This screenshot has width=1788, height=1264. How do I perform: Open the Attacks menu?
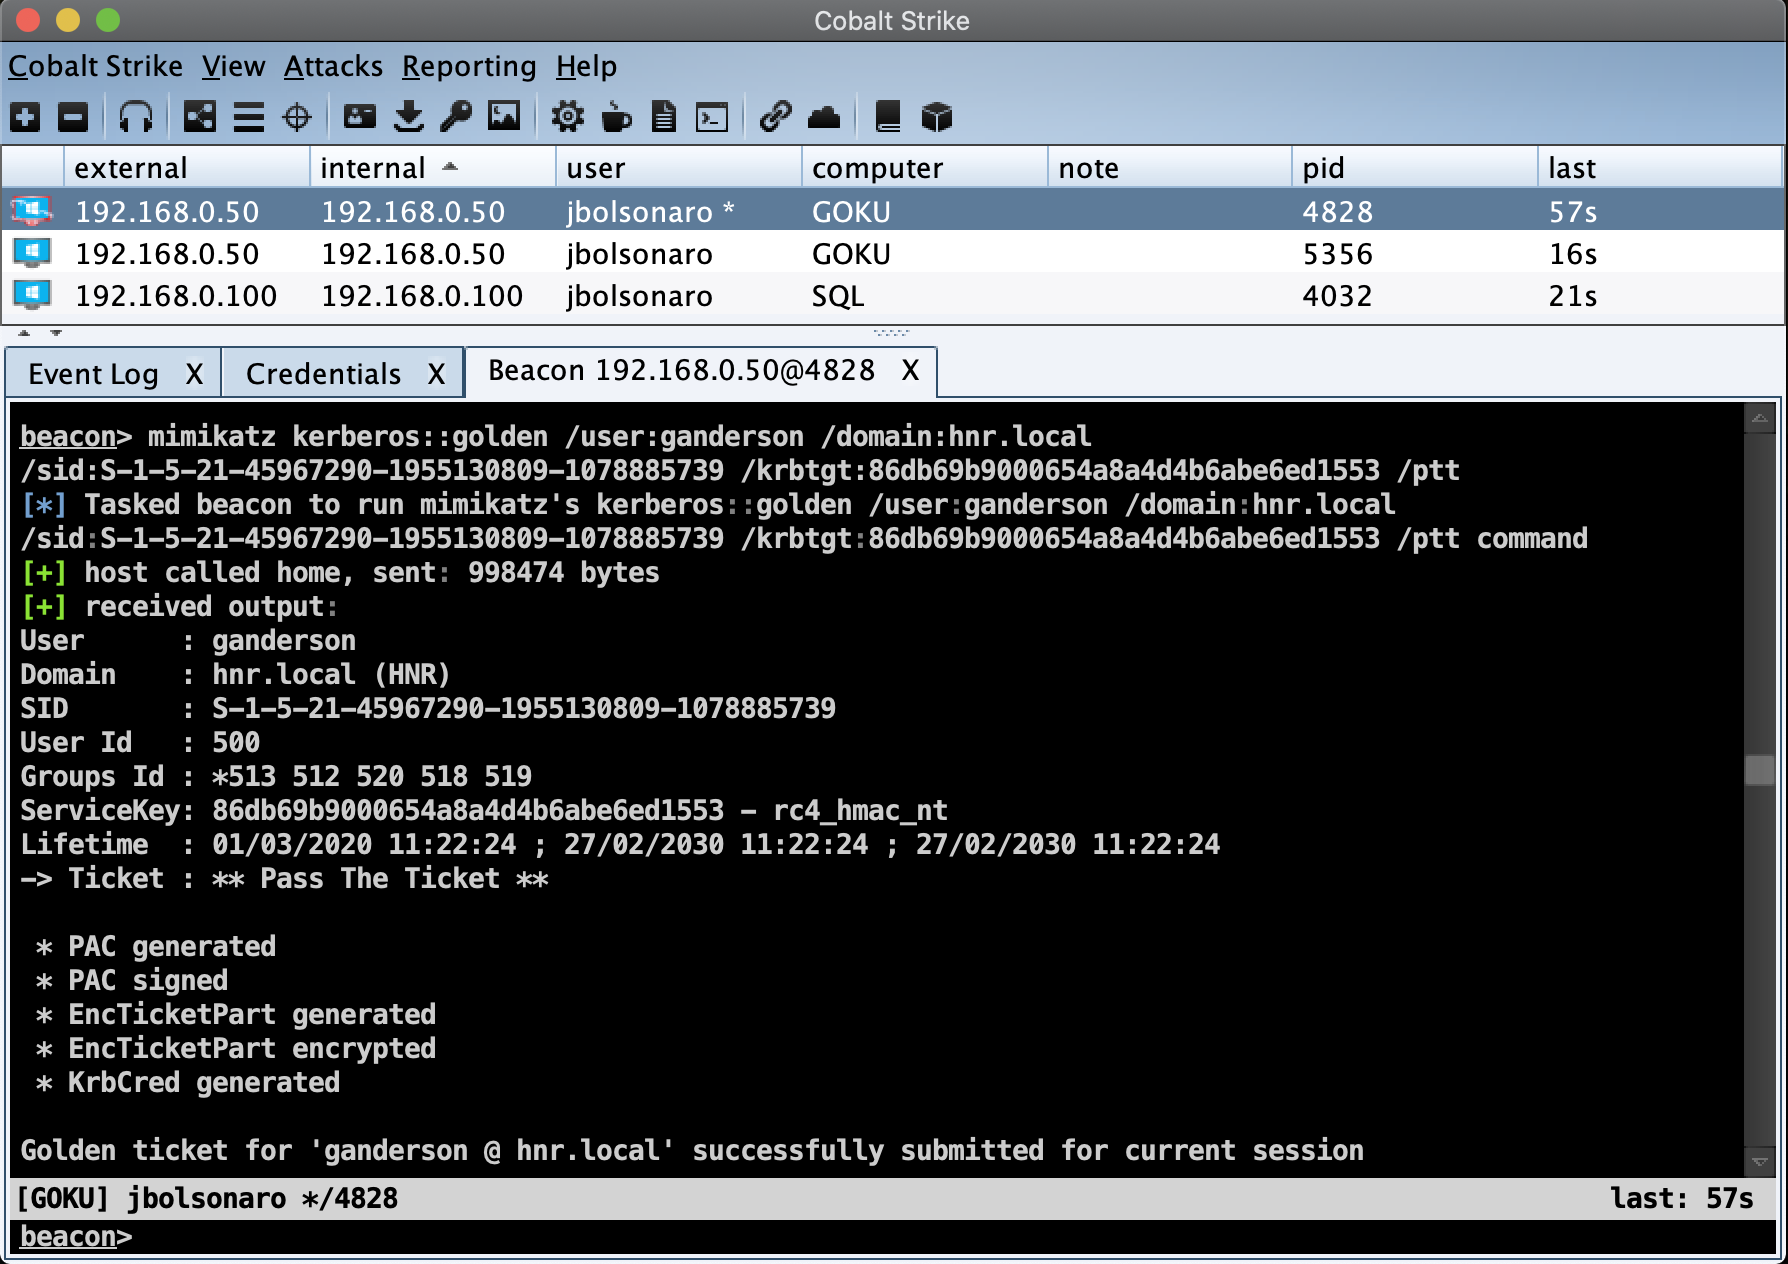(x=333, y=66)
